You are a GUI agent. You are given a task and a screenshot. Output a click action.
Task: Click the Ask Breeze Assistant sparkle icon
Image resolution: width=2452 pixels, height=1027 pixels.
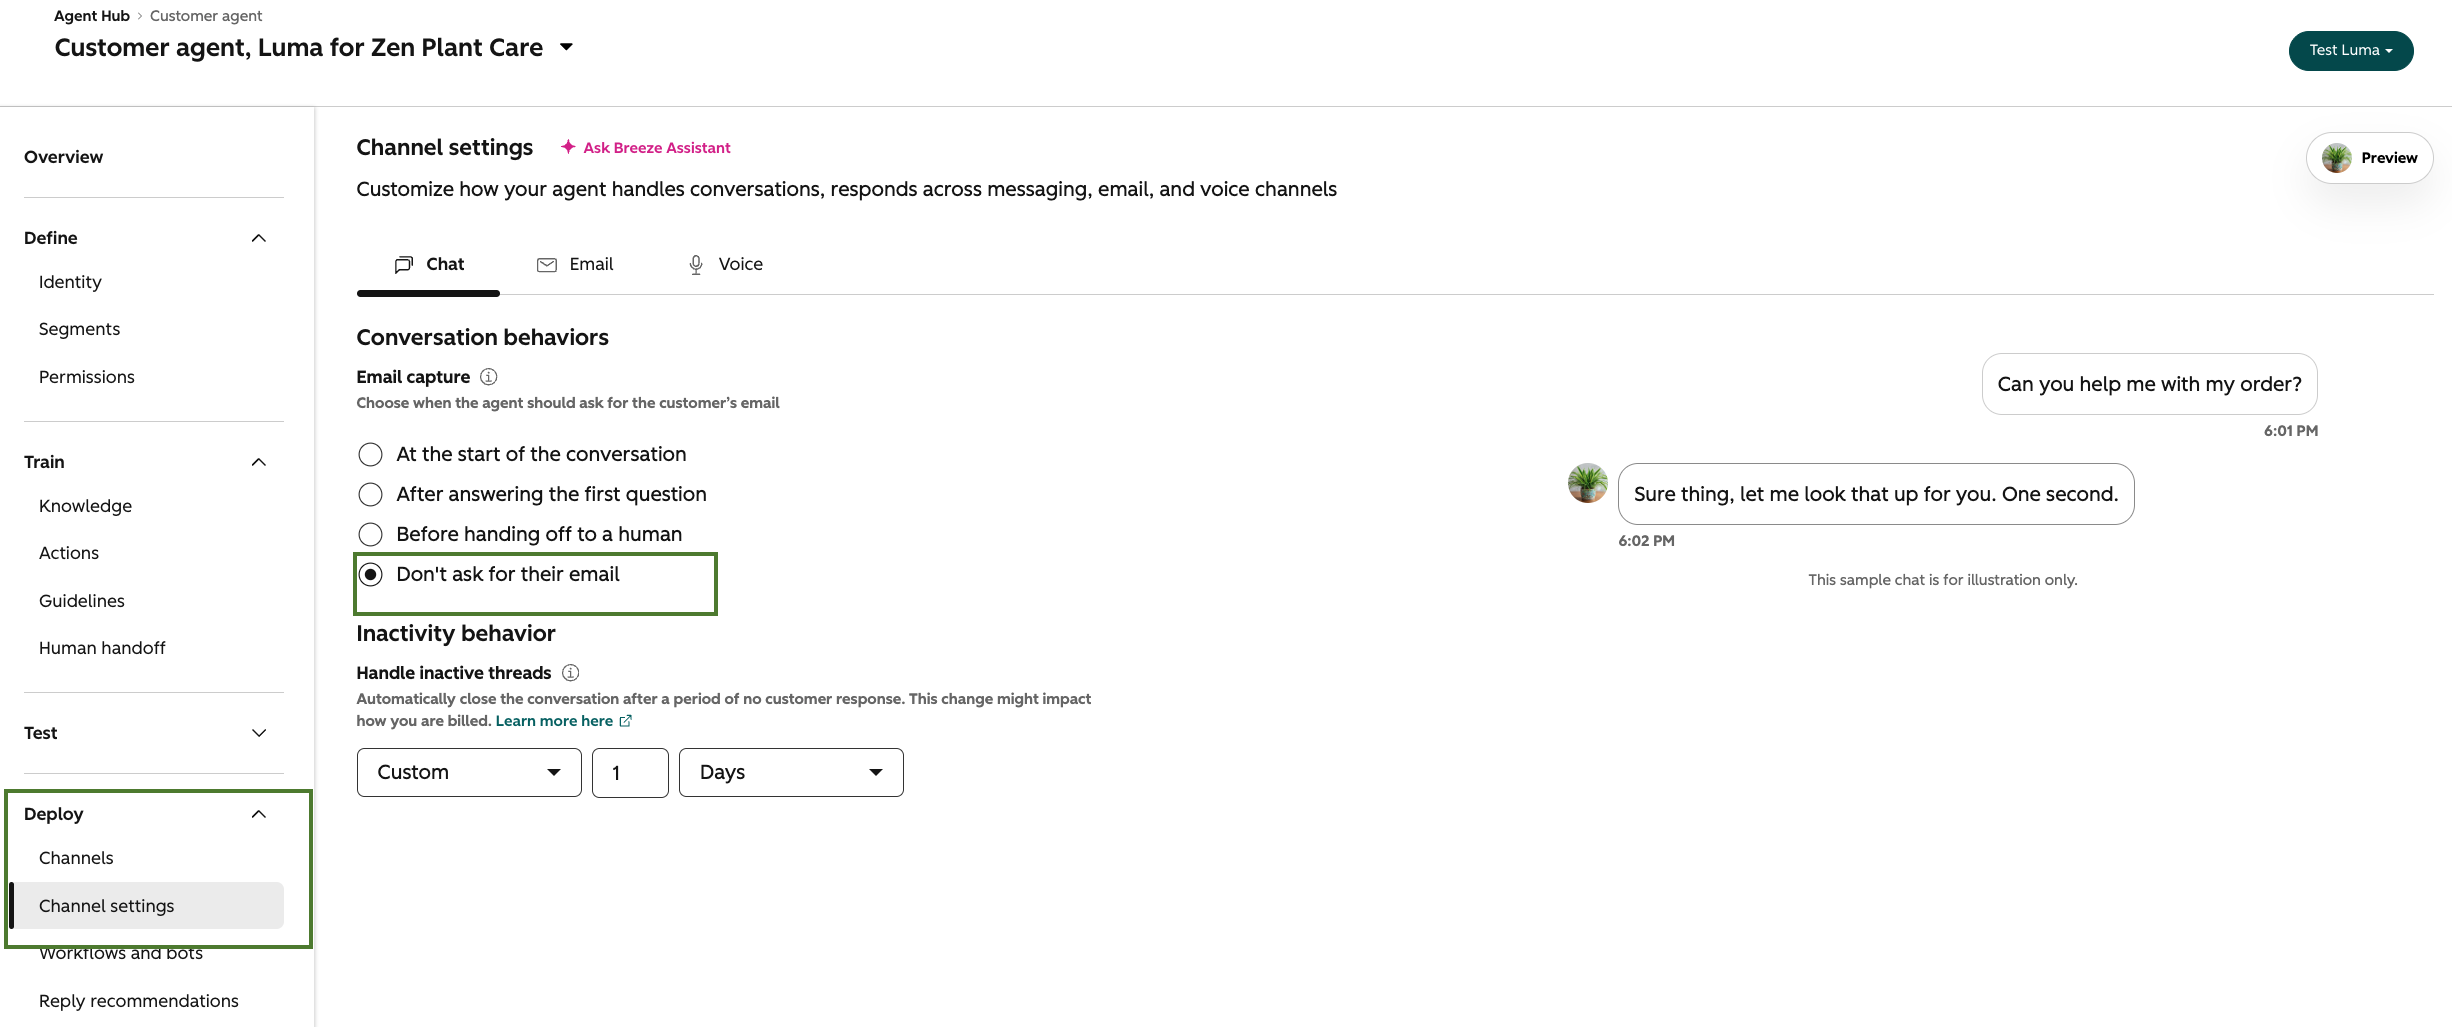pyautogui.click(x=568, y=147)
